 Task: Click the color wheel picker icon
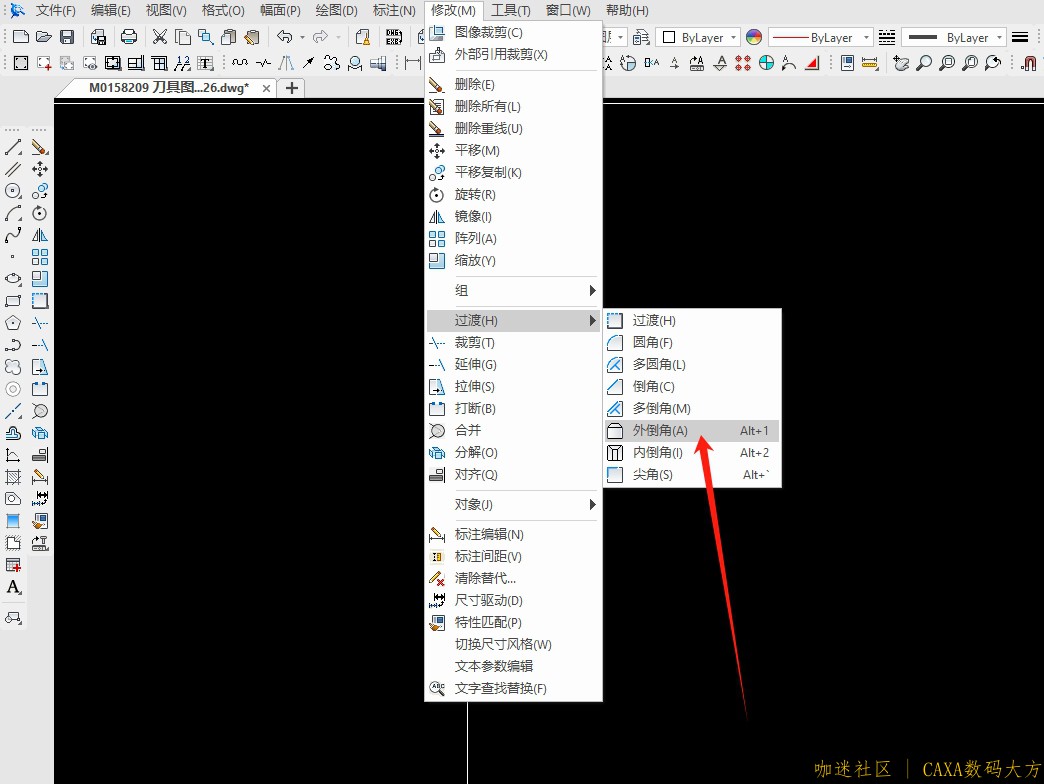(x=754, y=37)
